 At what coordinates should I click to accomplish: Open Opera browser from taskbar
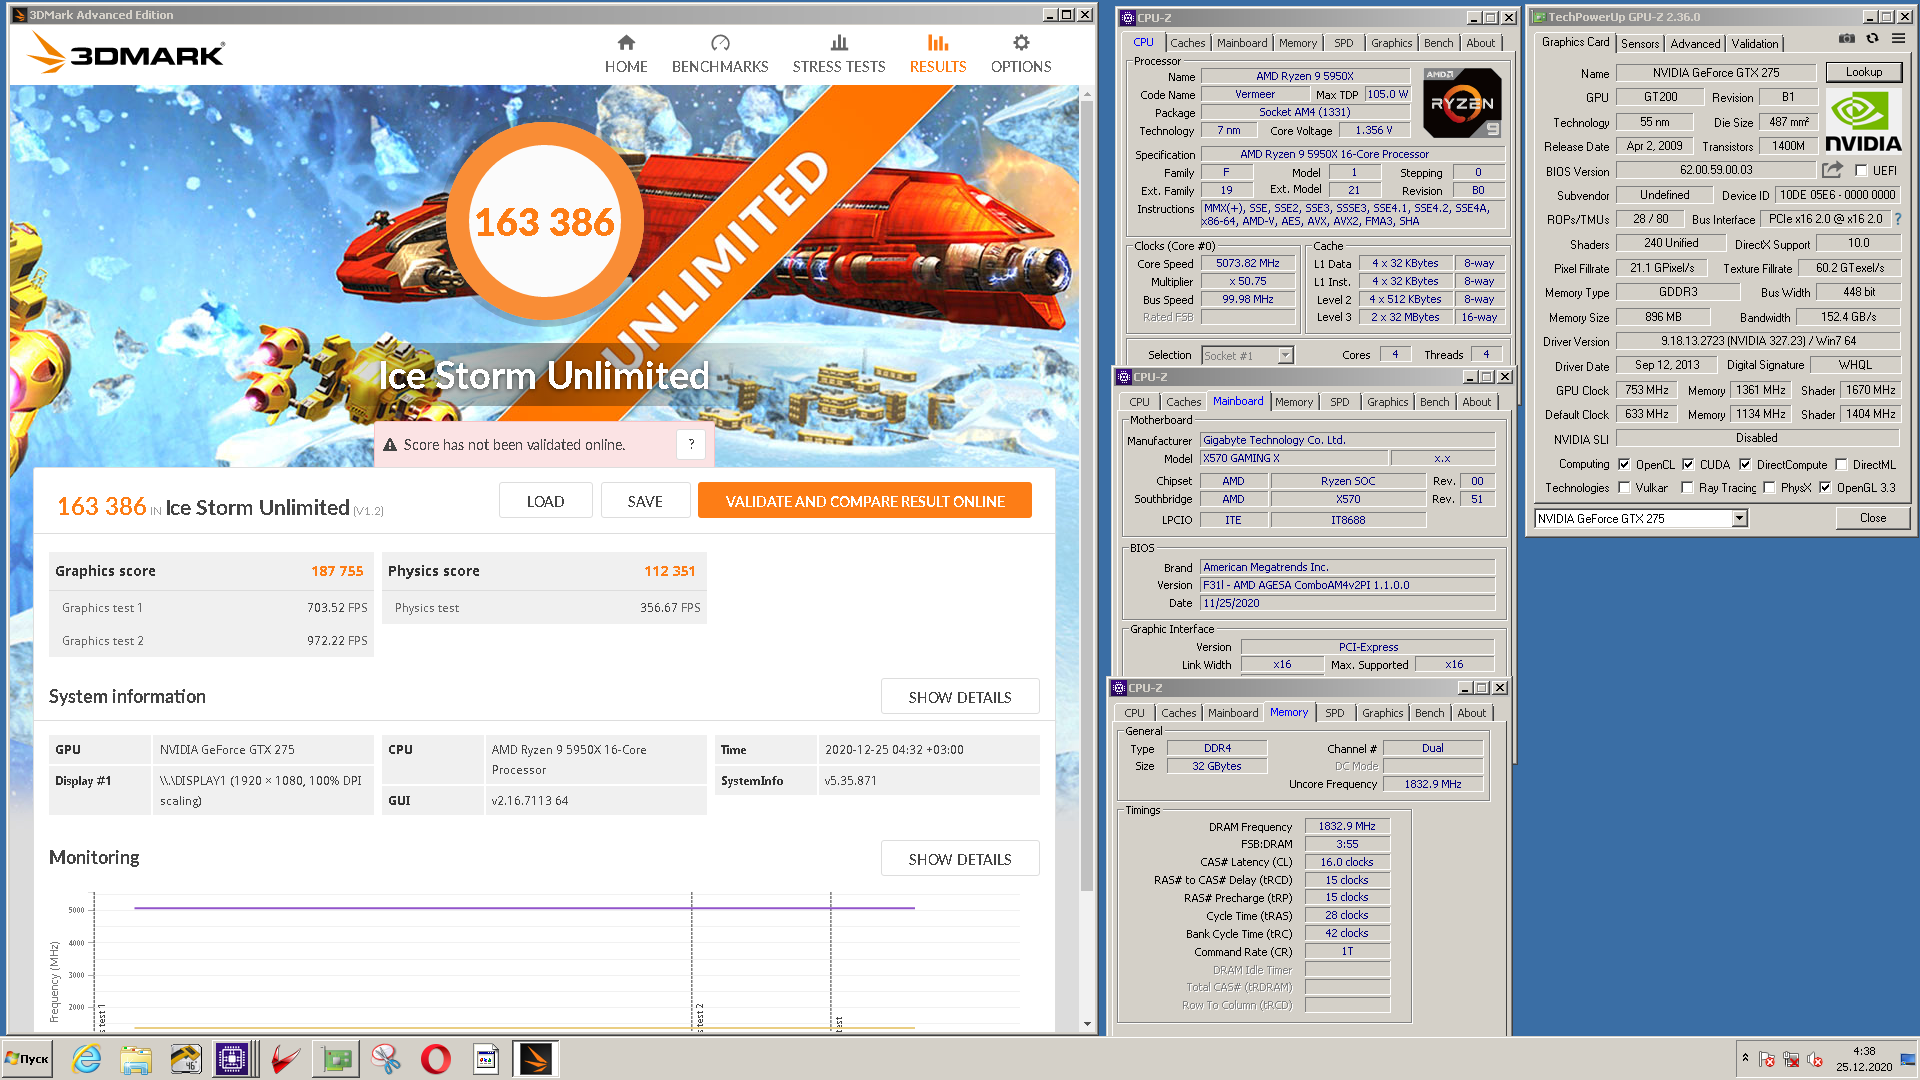[x=436, y=1059]
